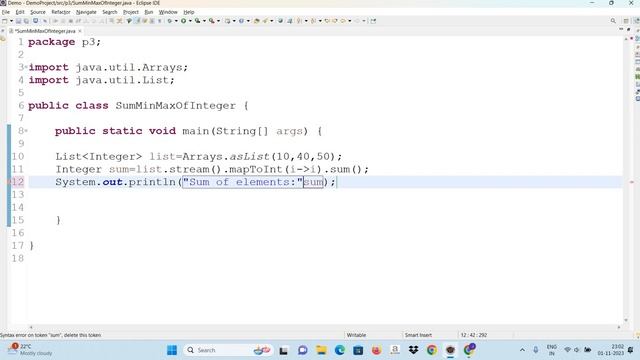This screenshot has width=640, height=360.
Task: Open the Run menu
Action: pyautogui.click(x=149, y=12)
